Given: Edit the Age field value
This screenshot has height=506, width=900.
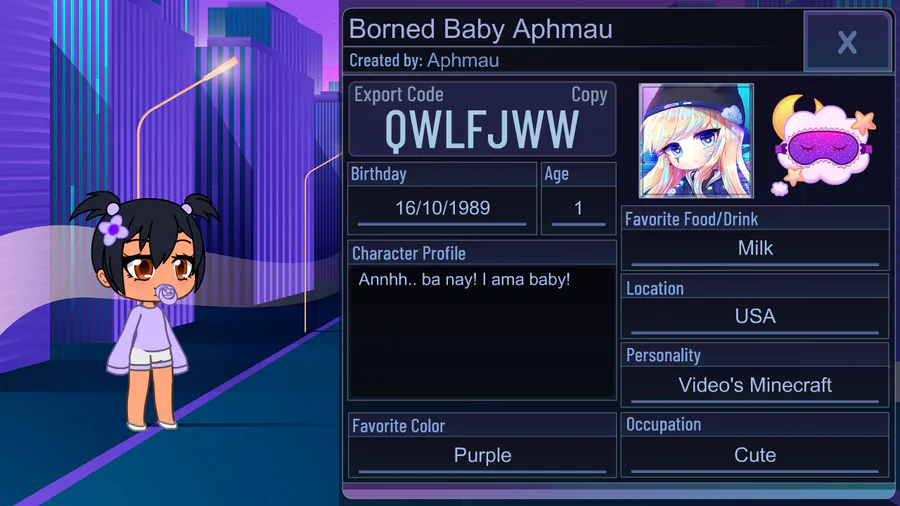Looking at the screenshot, I should [579, 208].
